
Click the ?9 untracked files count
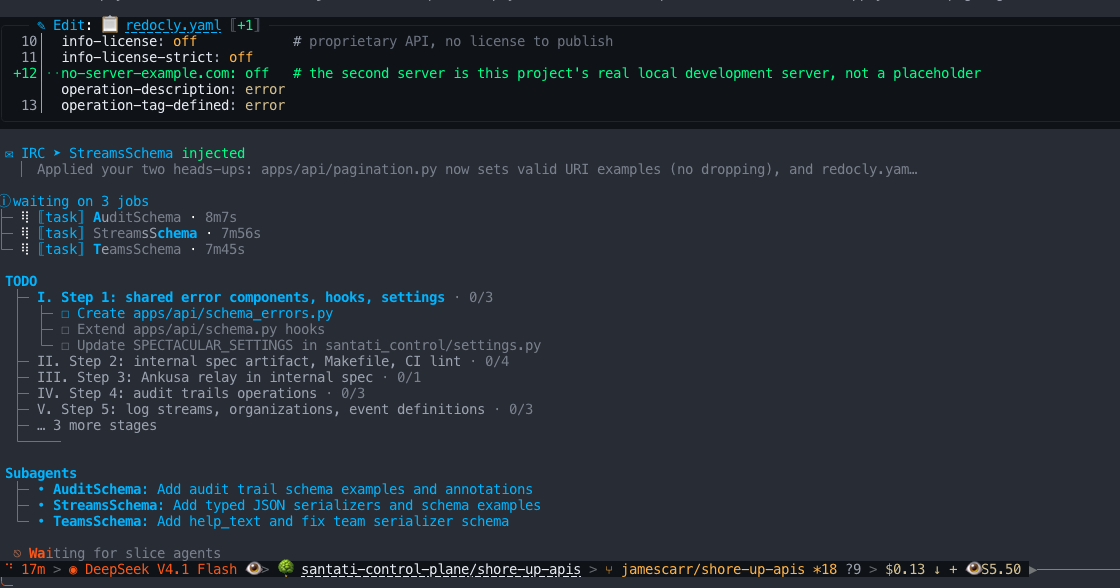[854, 569]
